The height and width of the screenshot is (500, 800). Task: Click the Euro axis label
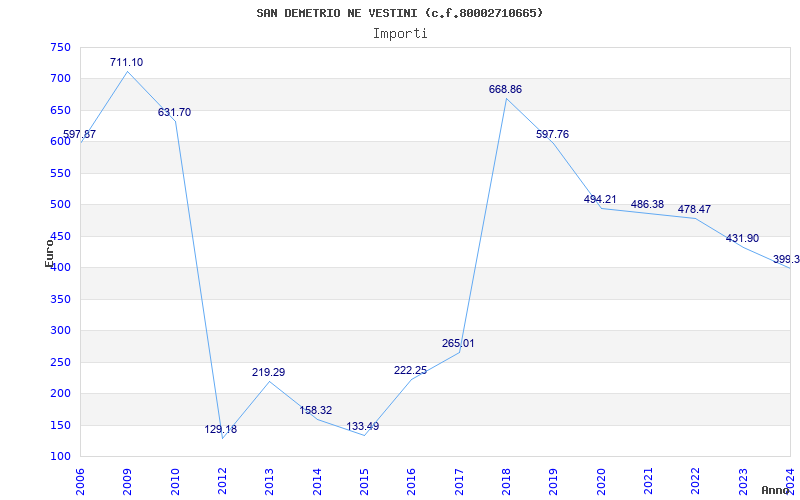pos(49,253)
